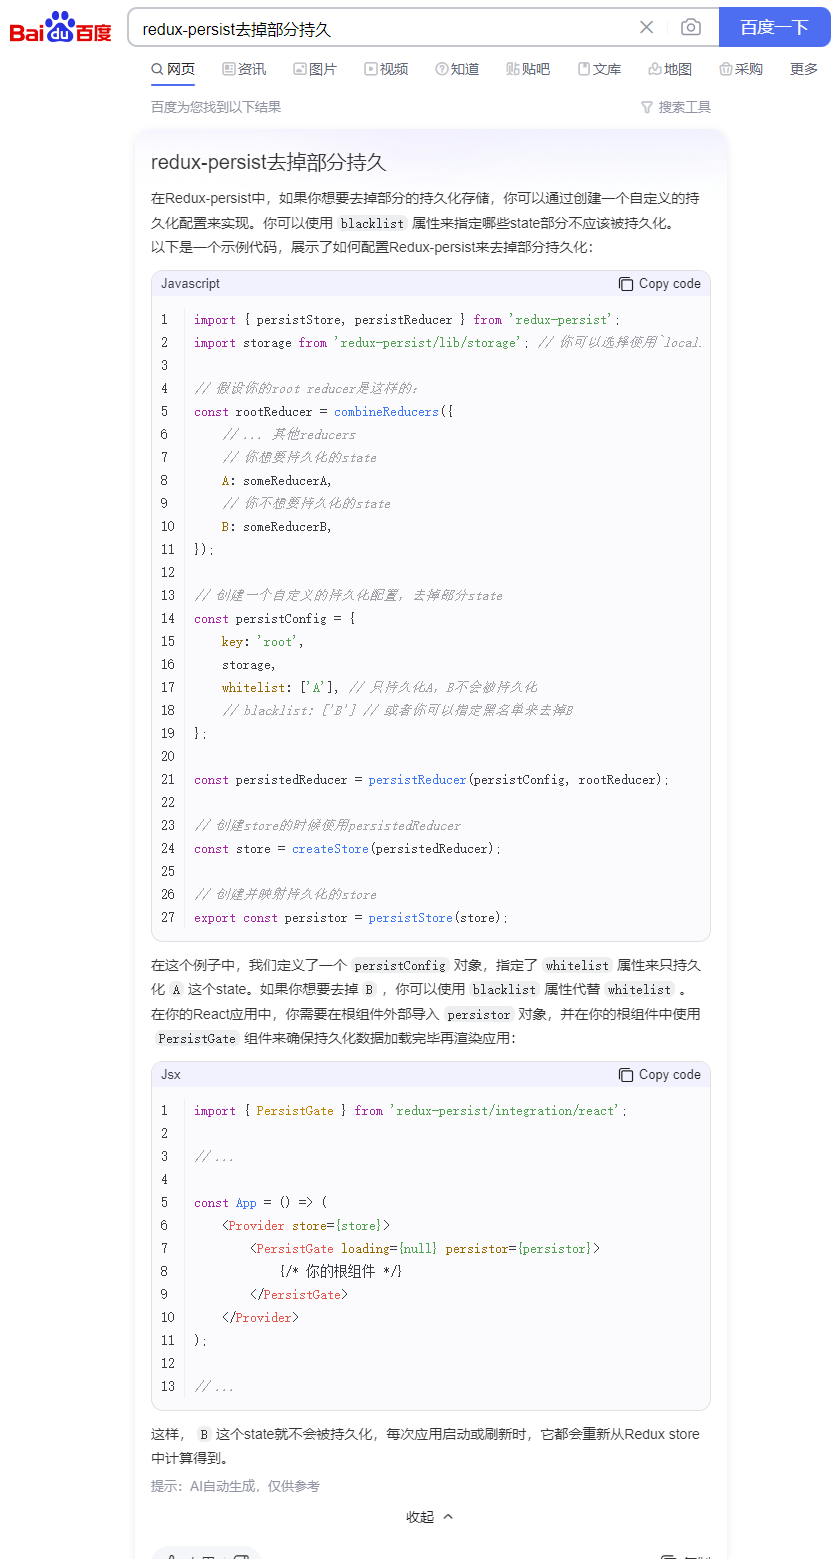Open 知道 Q&A search section
The width and height of the screenshot is (840, 1559).
pyautogui.click(x=456, y=69)
